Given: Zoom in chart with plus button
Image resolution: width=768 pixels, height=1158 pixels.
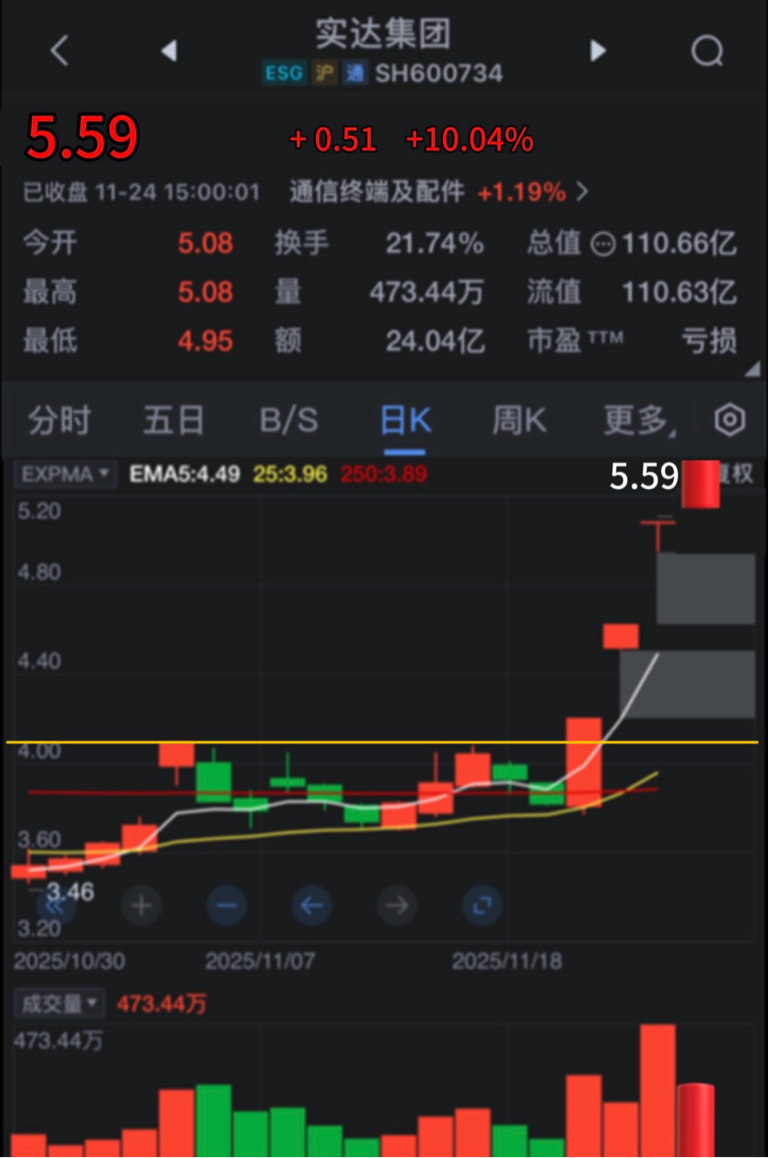Looking at the screenshot, I should pos(142,905).
